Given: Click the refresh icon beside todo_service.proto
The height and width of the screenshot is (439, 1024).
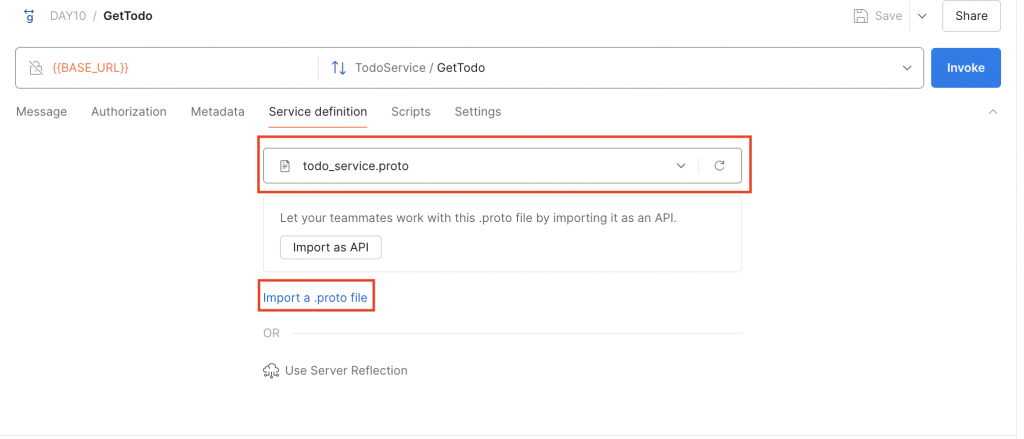Looking at the screenshot, I should coord(719,166).
